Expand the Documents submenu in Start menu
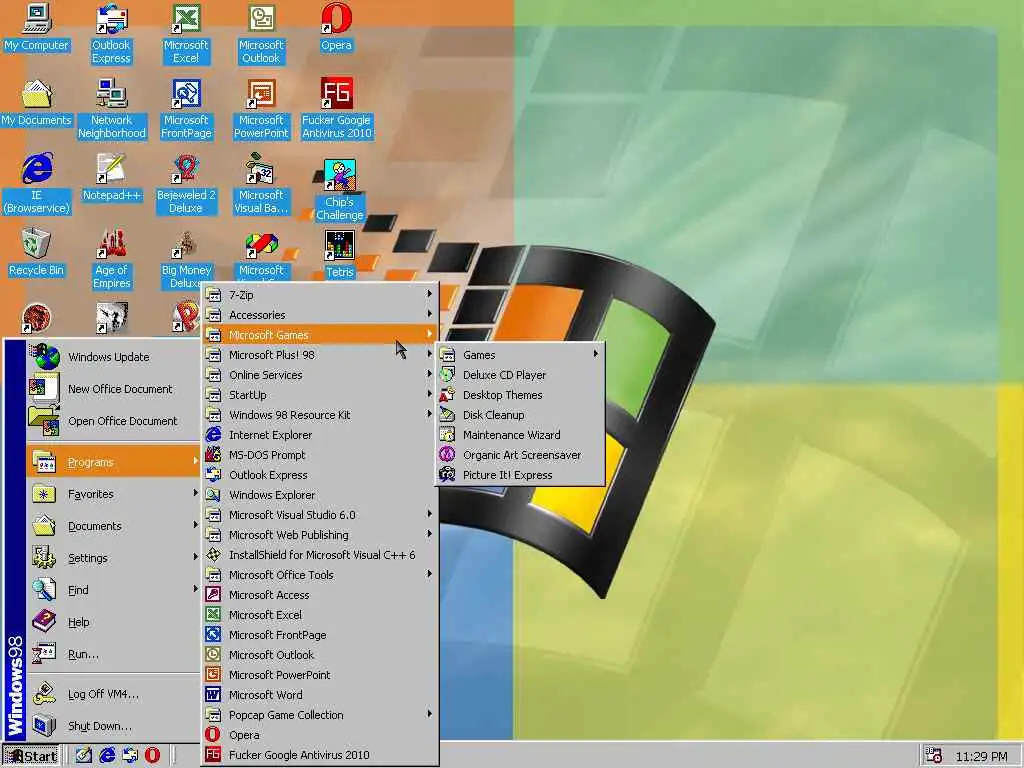This screenshot has height=768, width=1024. tap(112, 526)
